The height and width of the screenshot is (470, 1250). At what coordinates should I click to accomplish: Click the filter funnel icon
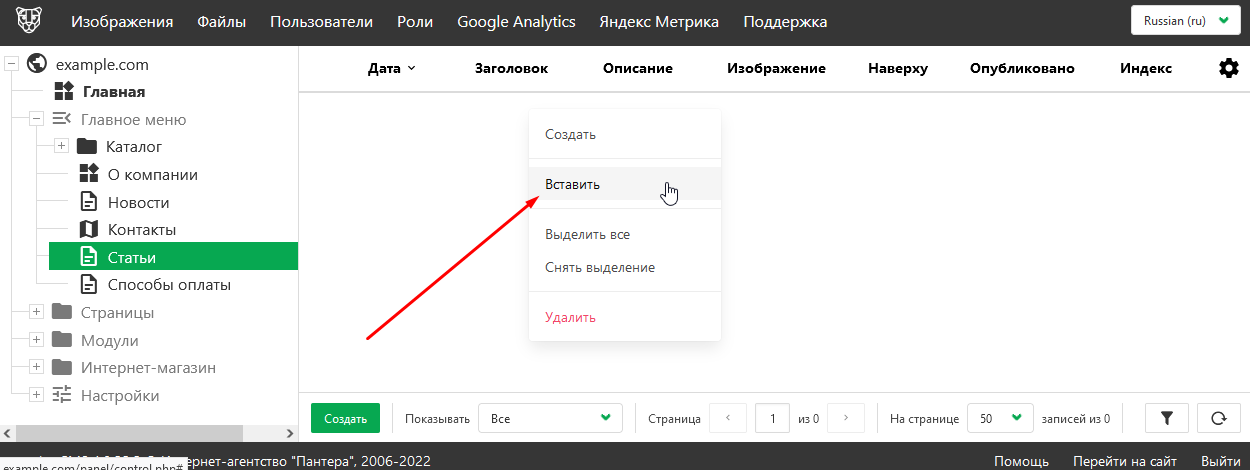point(1166,418)
